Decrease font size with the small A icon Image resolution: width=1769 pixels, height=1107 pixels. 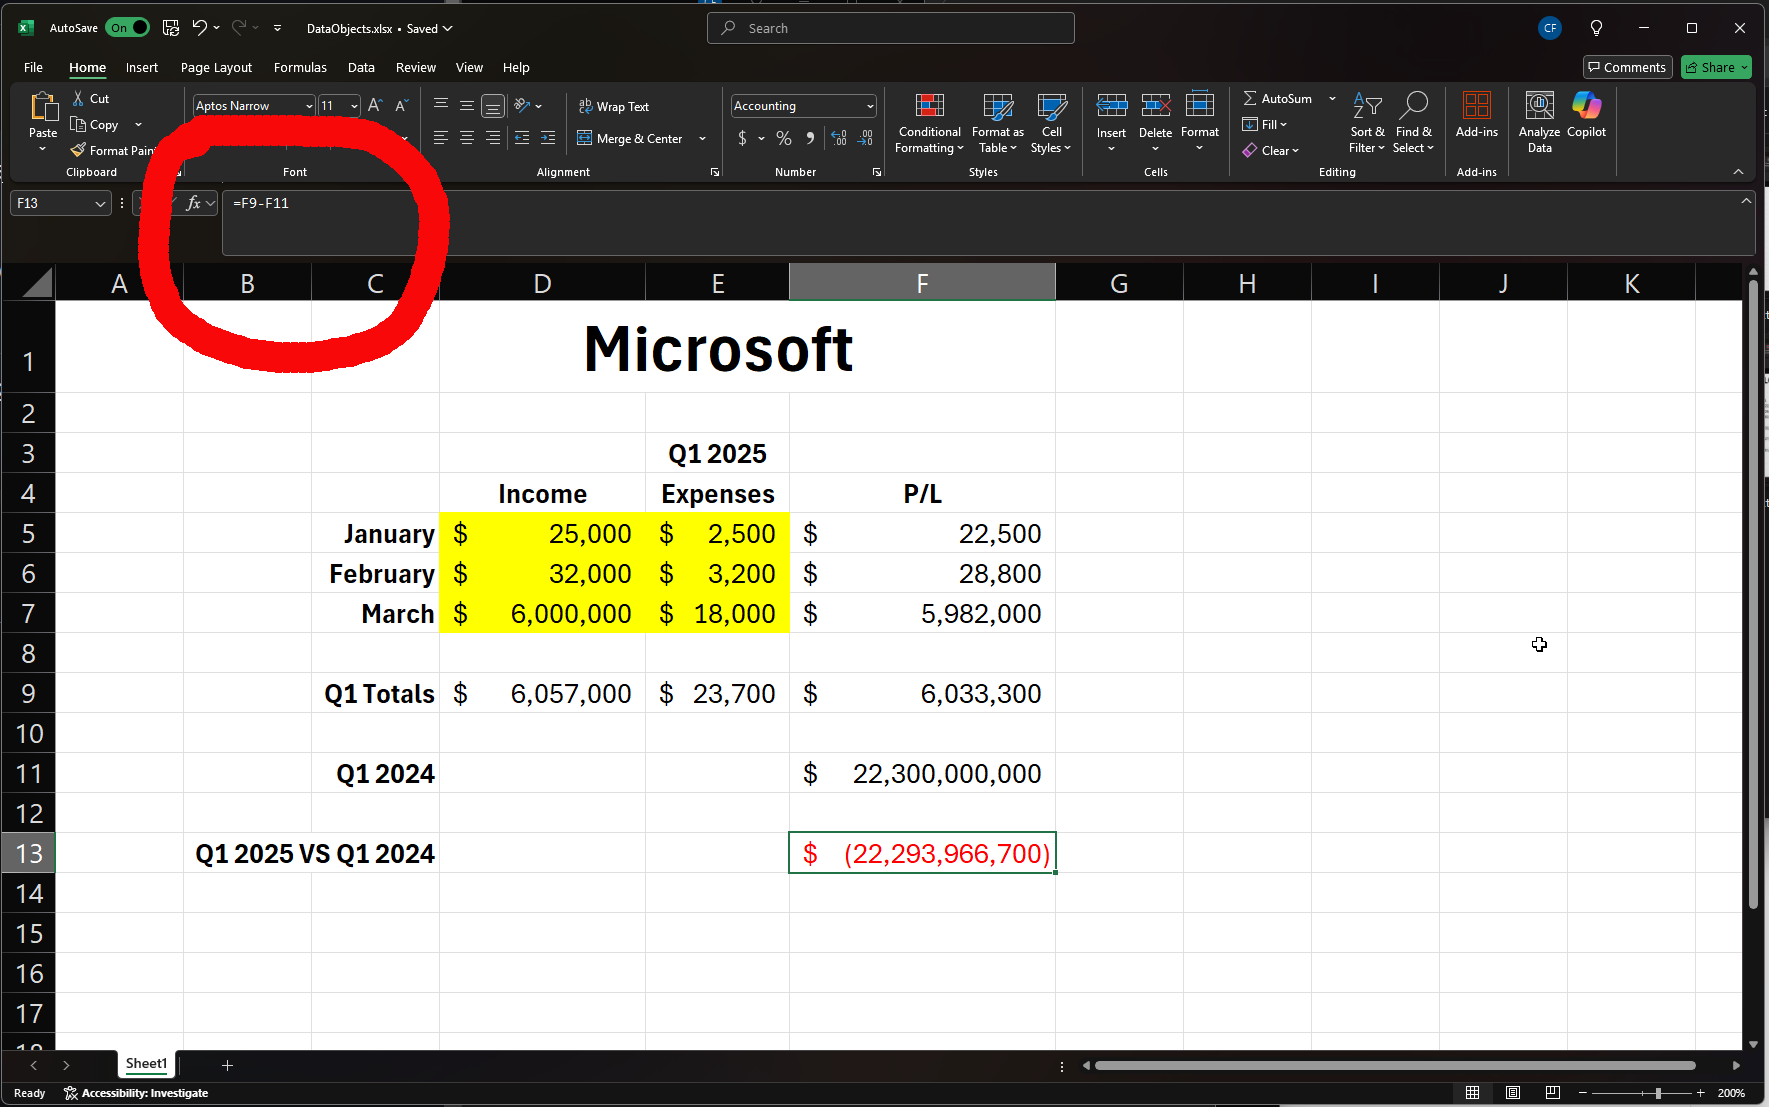pyautogui.click(x=401, y=105)
